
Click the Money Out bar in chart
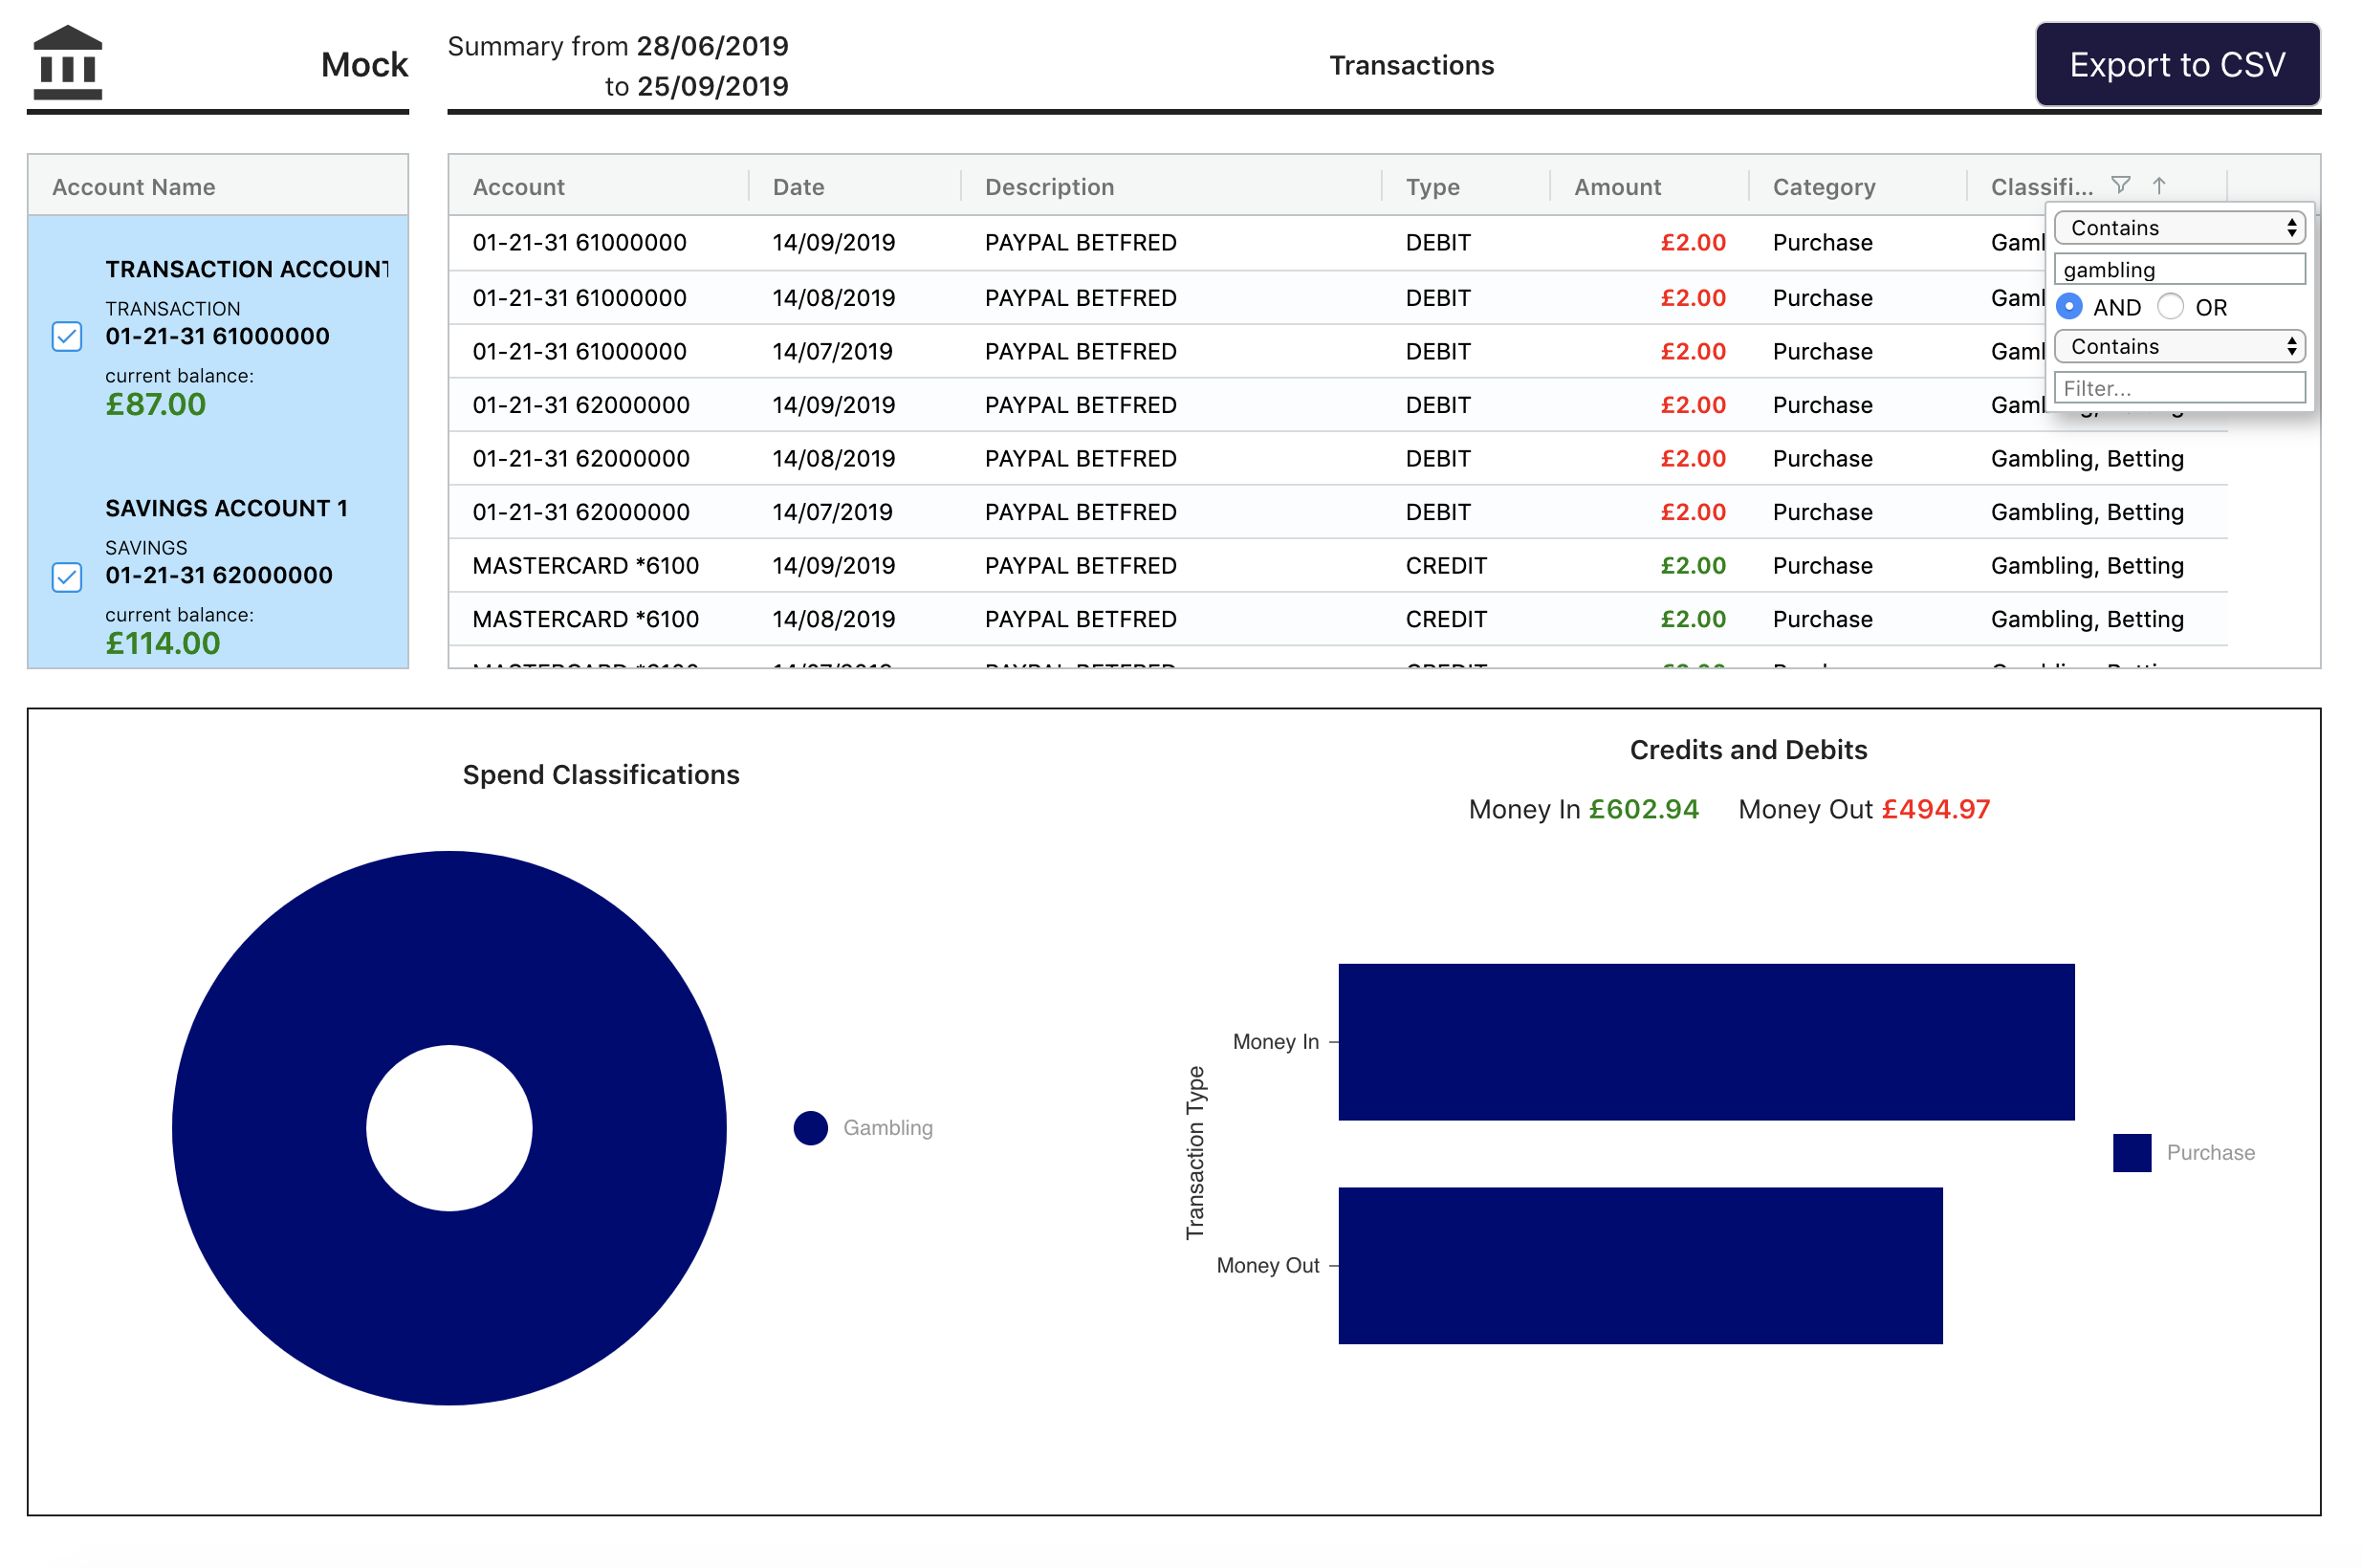(x=1640, y=1265)
